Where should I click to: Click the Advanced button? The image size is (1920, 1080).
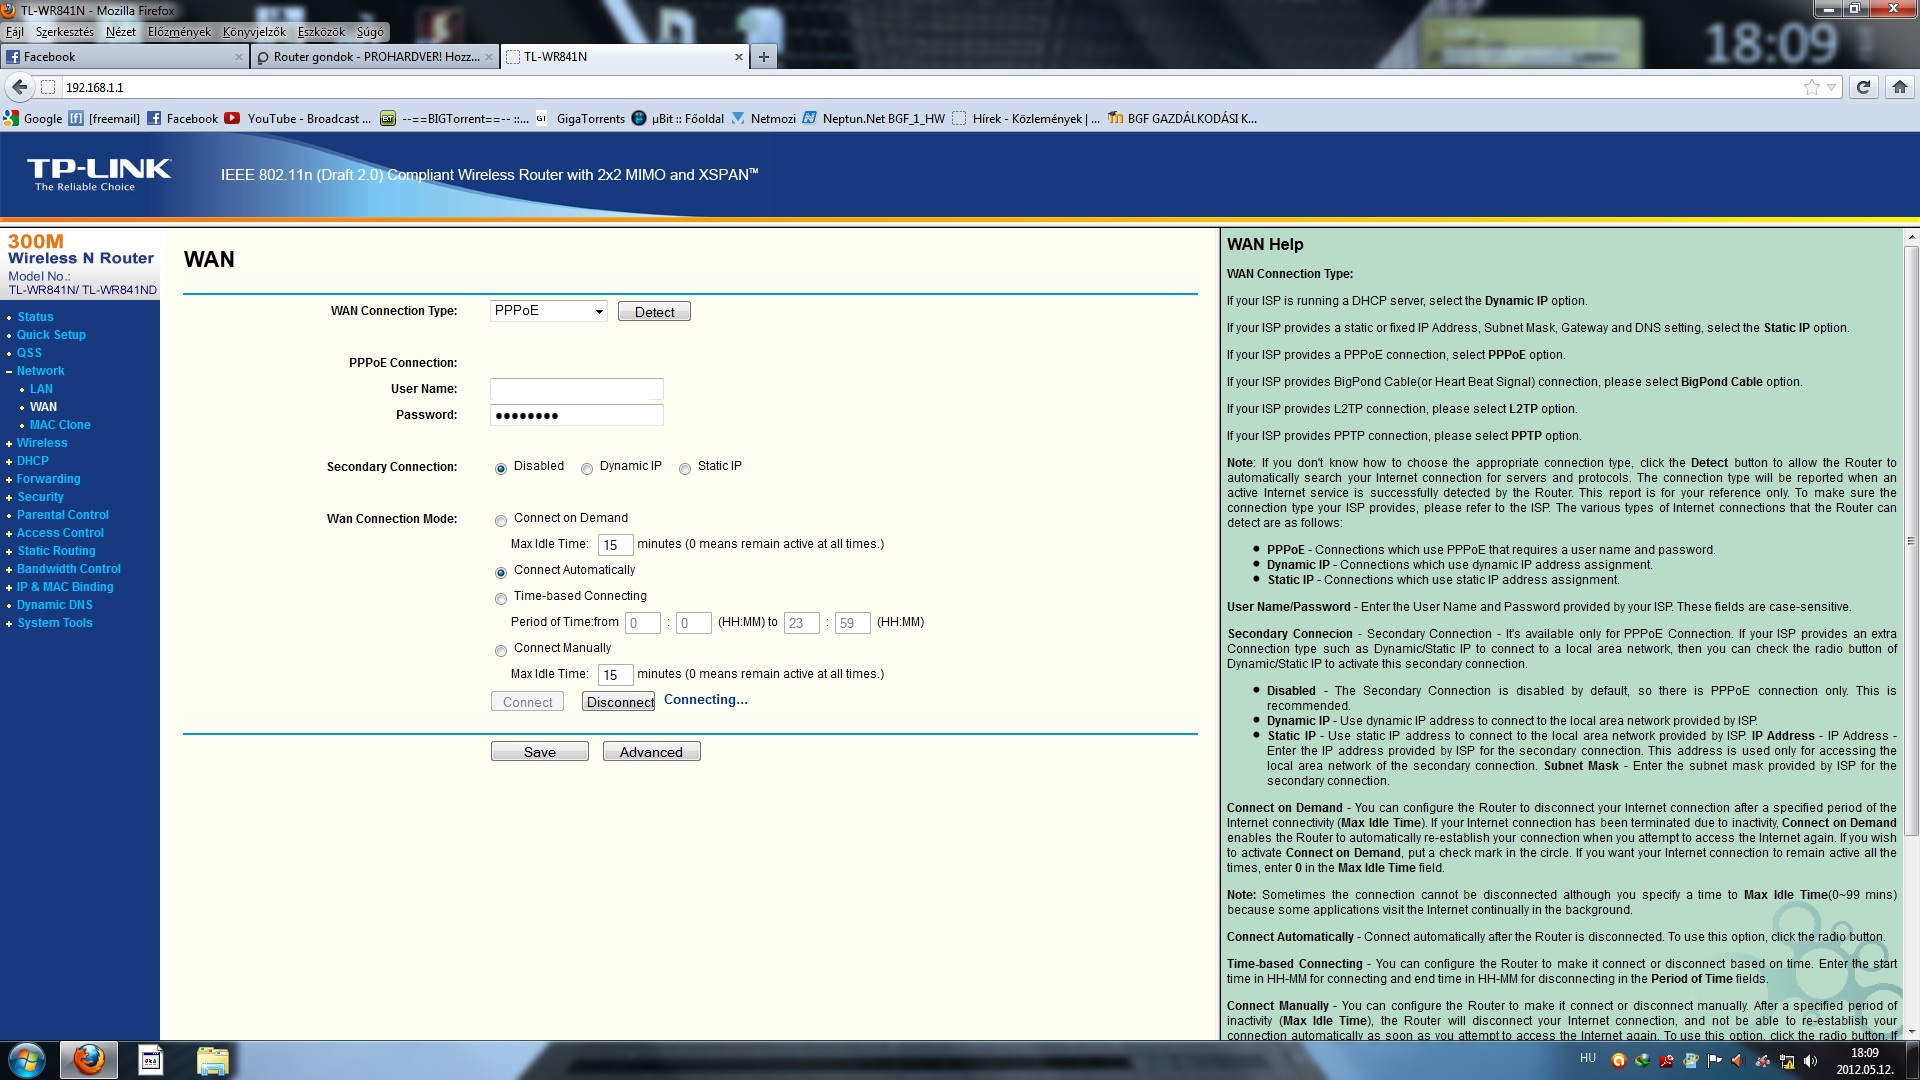tap(651, 752)
